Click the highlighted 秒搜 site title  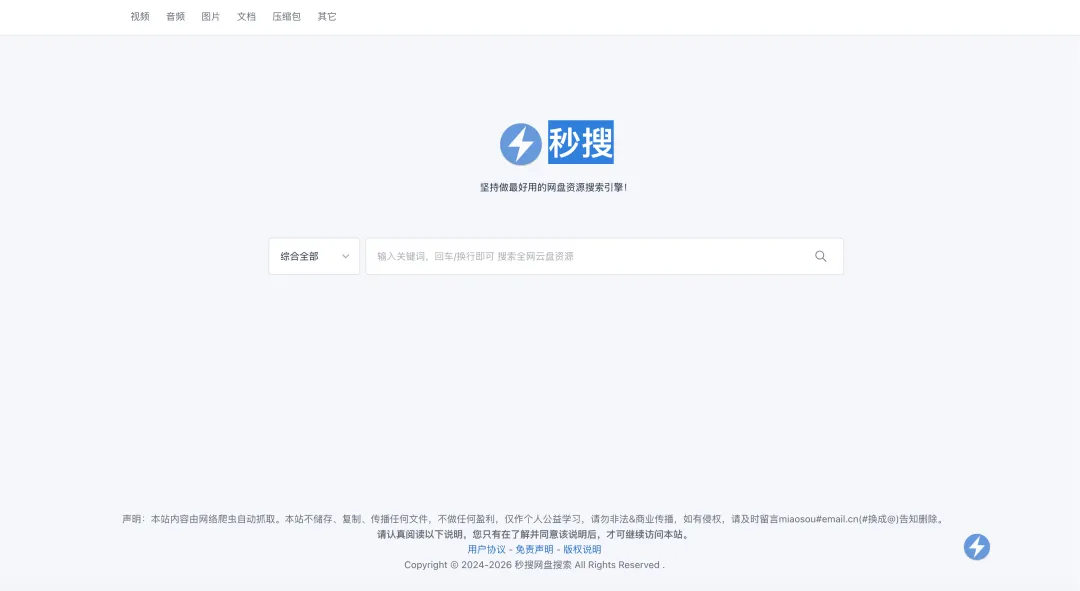(x=581, y=143)
